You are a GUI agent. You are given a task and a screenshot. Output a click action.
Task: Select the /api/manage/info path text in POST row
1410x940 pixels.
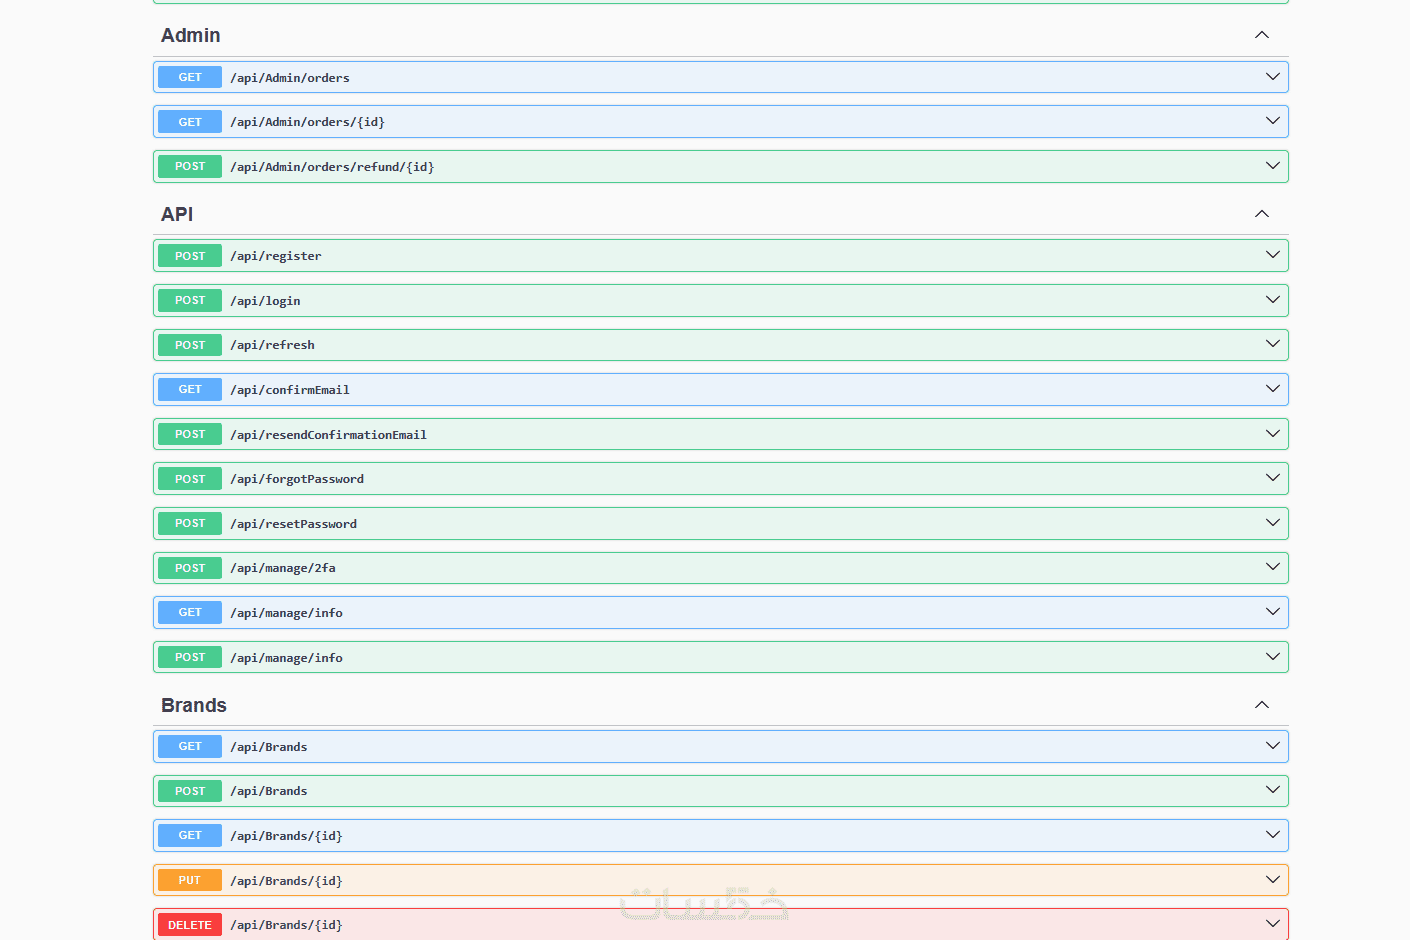click(x=286, y=658)
